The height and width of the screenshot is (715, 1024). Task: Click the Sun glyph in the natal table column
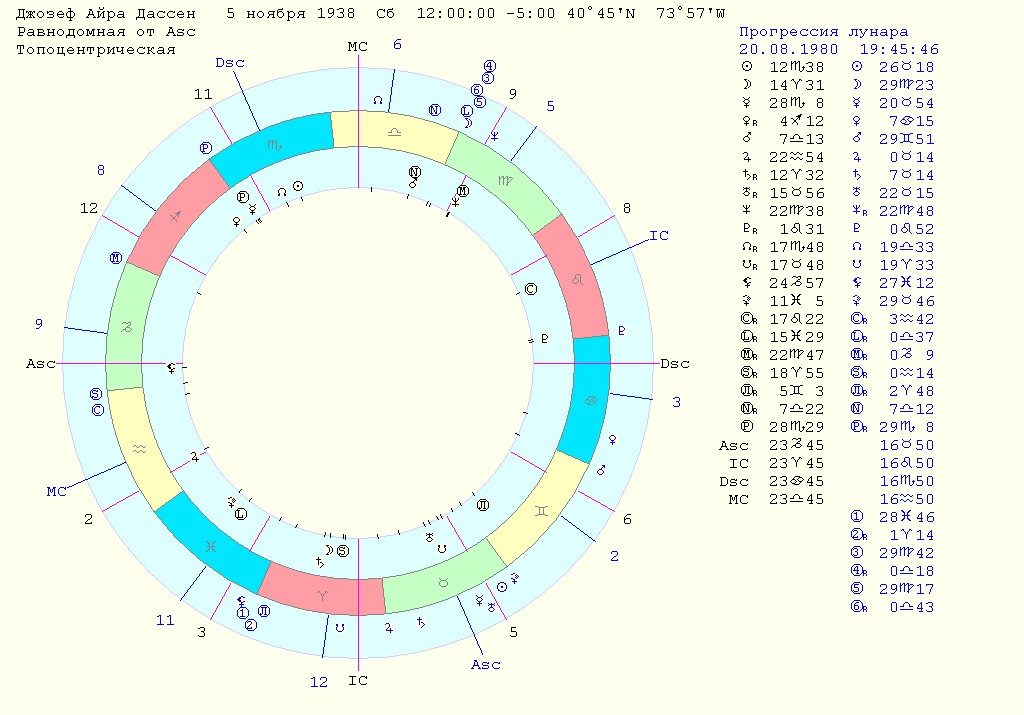tap(747, 67)
